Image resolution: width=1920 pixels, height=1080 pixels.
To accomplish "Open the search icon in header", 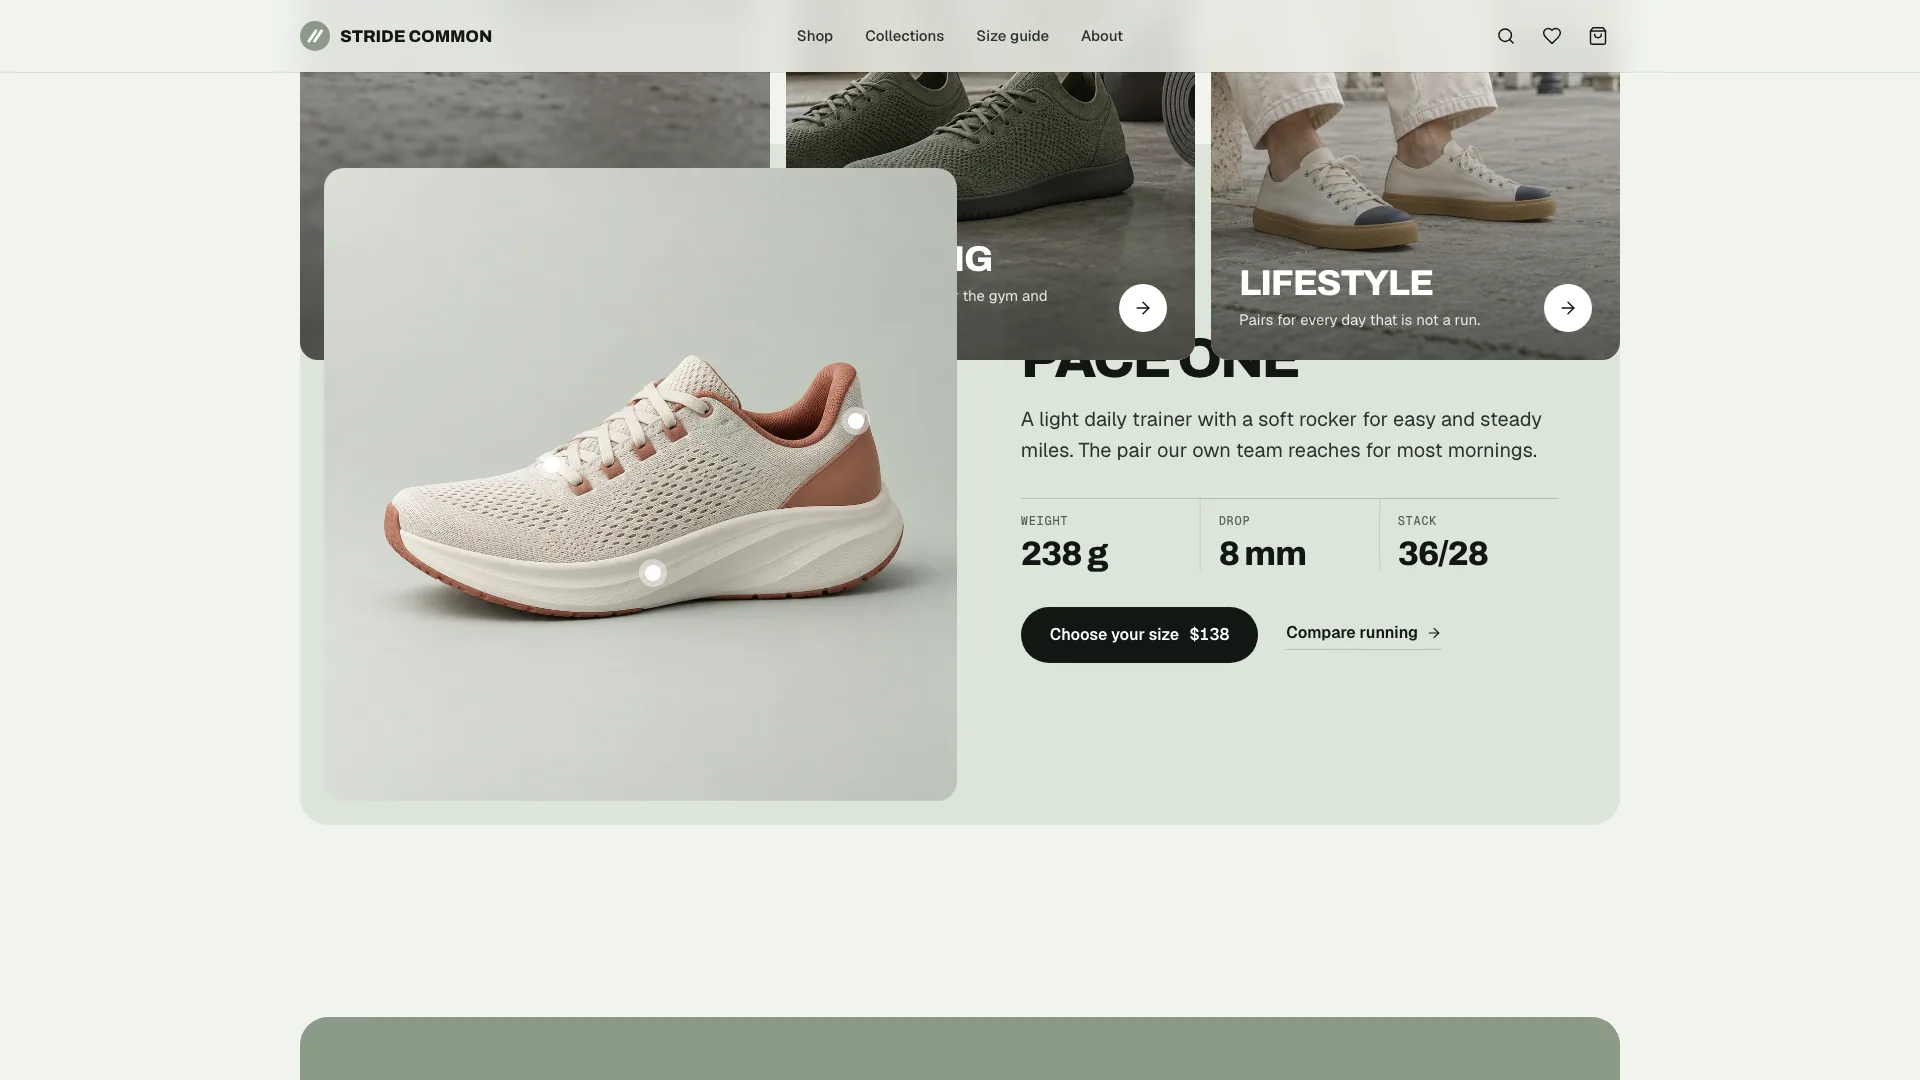I will pyautogui.click(x=1506, y=36).
